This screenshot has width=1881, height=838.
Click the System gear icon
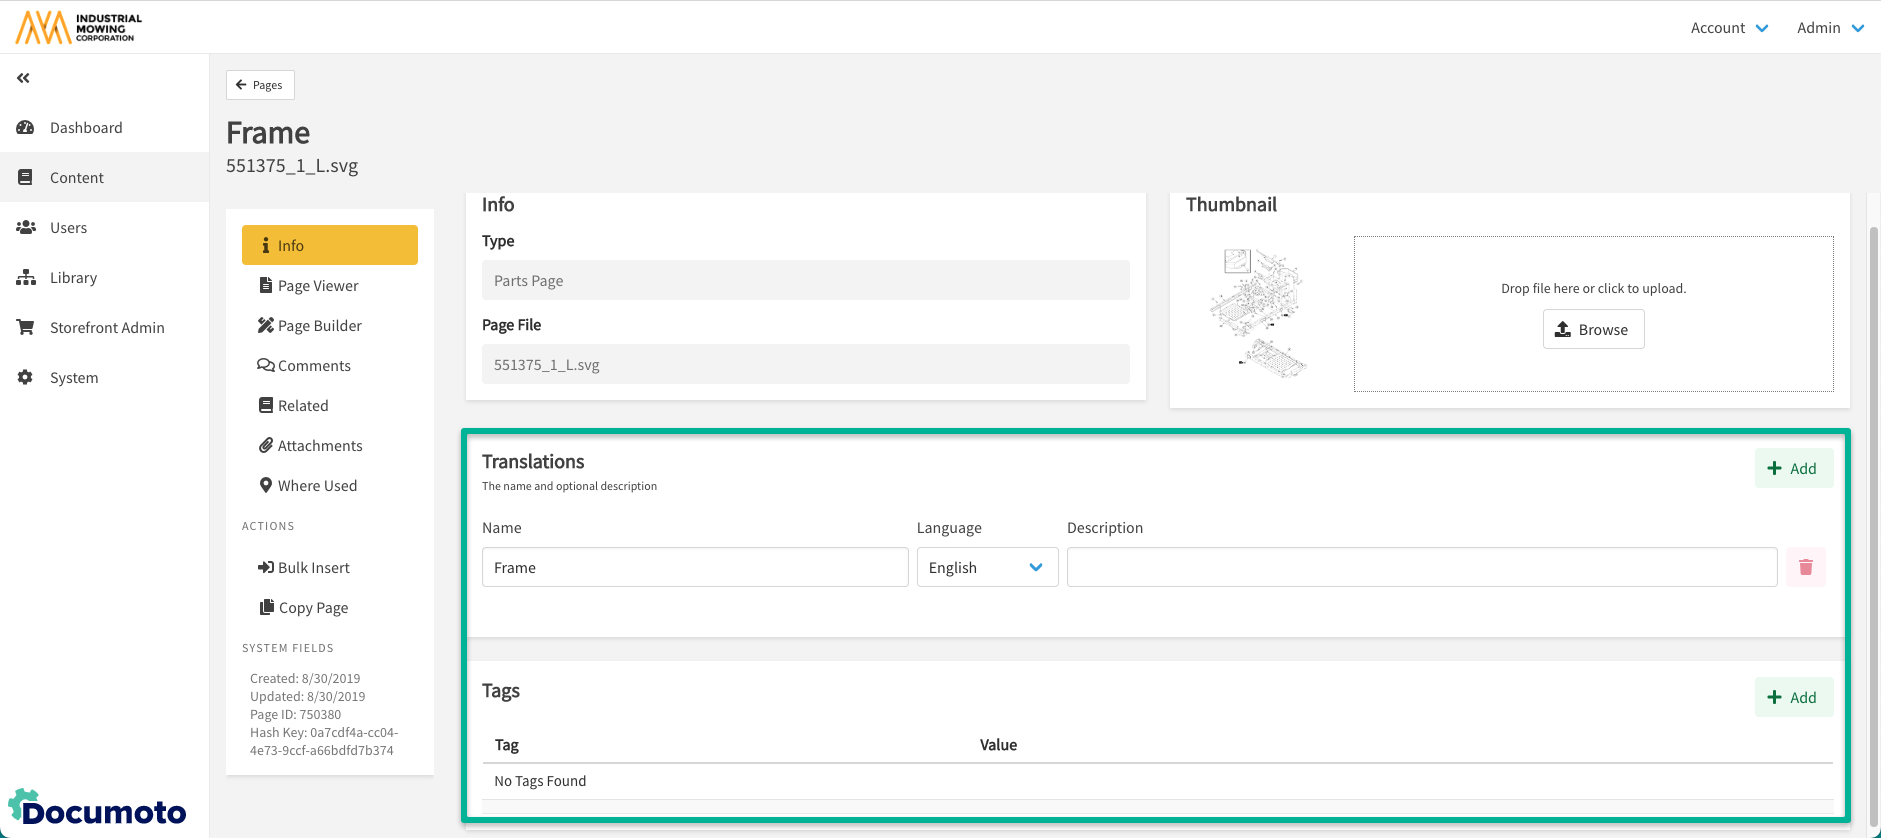click(25, 378)
